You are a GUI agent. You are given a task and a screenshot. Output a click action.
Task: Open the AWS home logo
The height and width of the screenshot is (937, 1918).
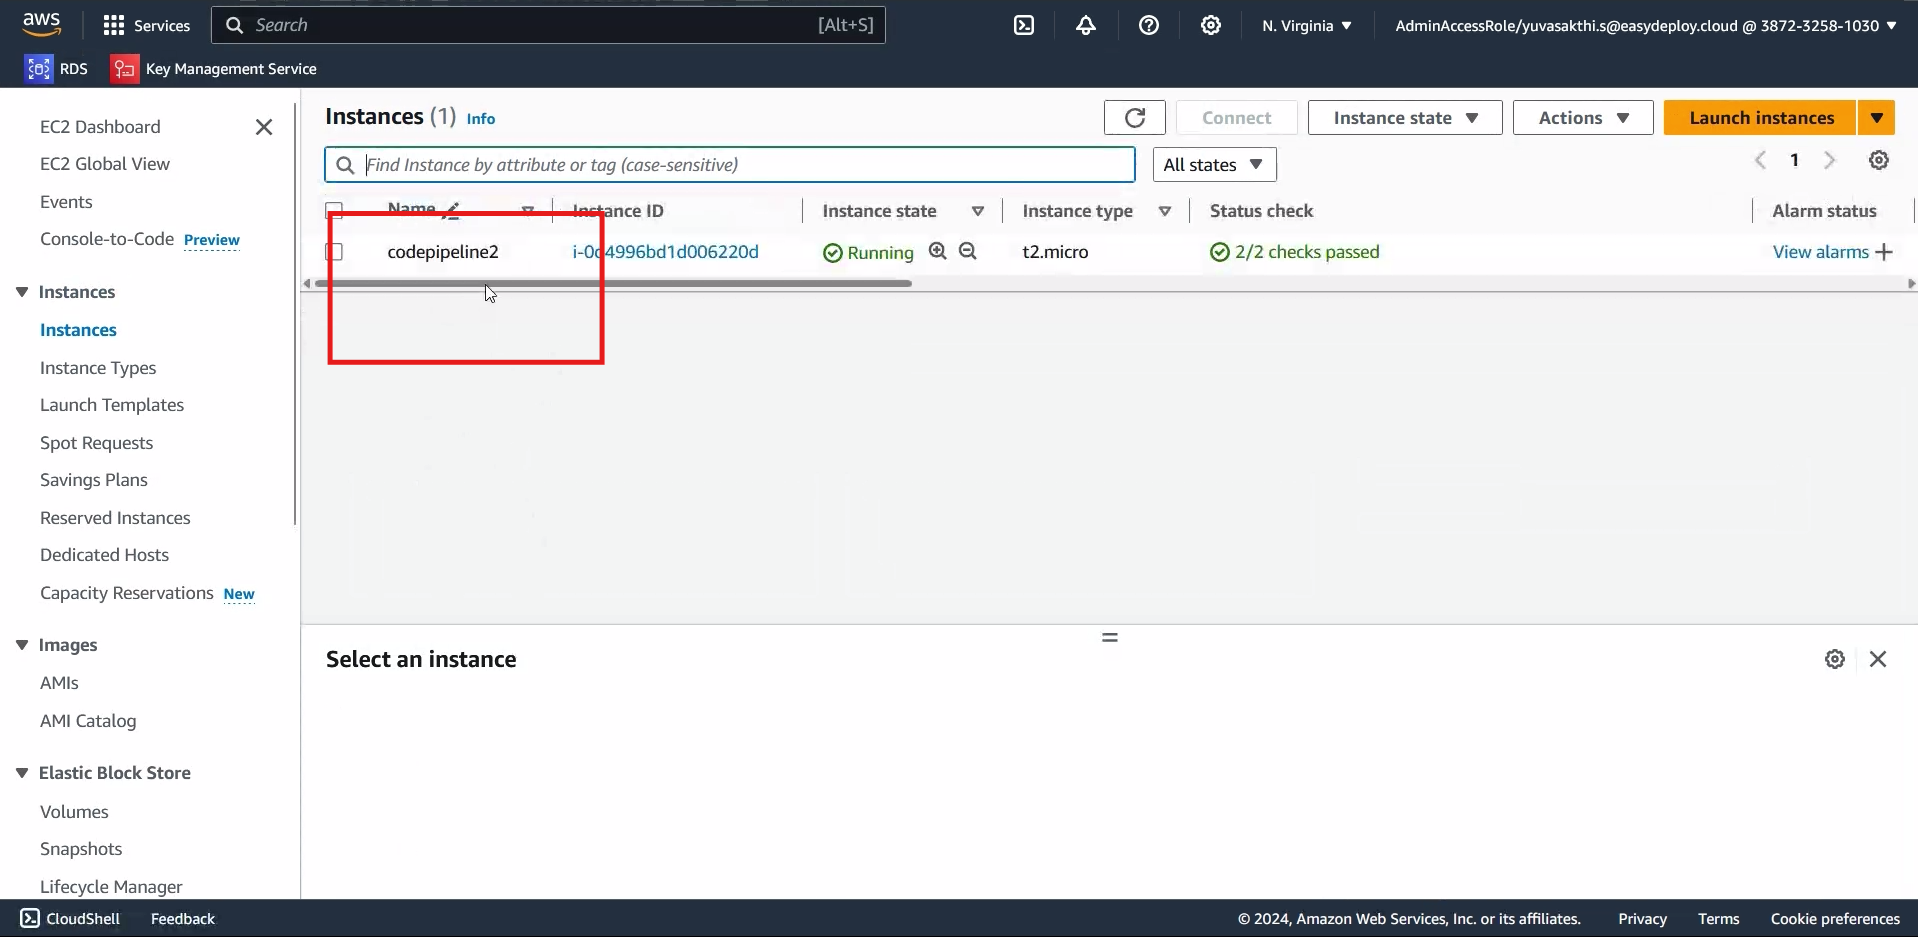(x=41, y=24)
